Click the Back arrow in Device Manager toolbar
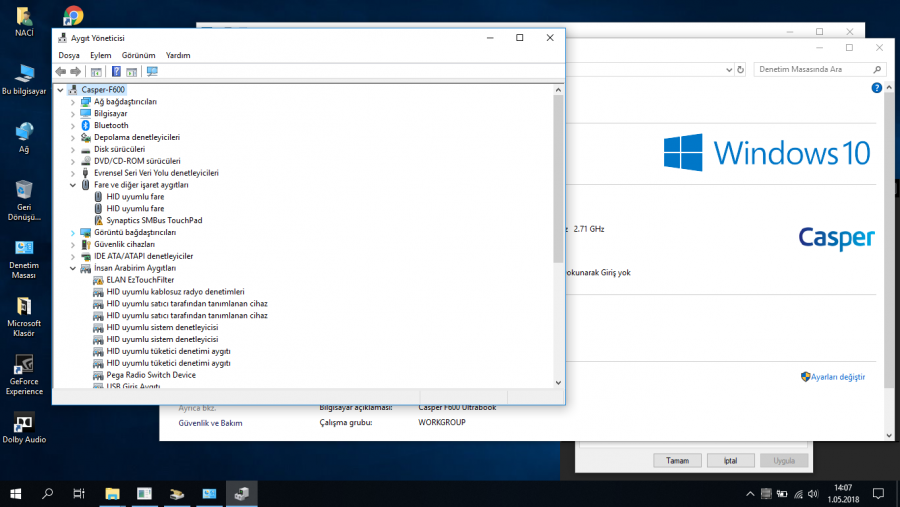Viewport: 900px width, 507px height. 61,72
